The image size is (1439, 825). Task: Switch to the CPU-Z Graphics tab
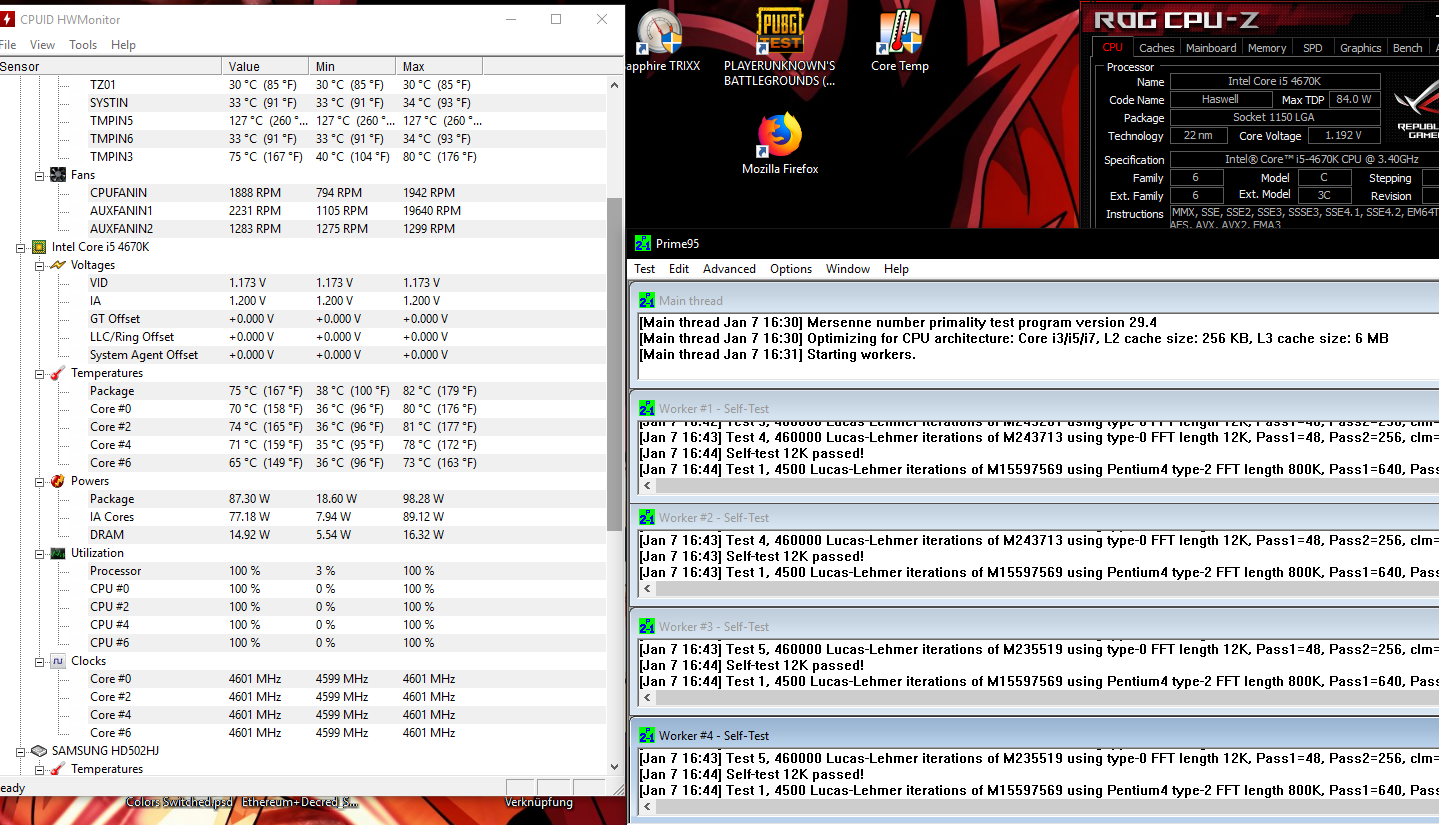click(x=1361, y=48)
